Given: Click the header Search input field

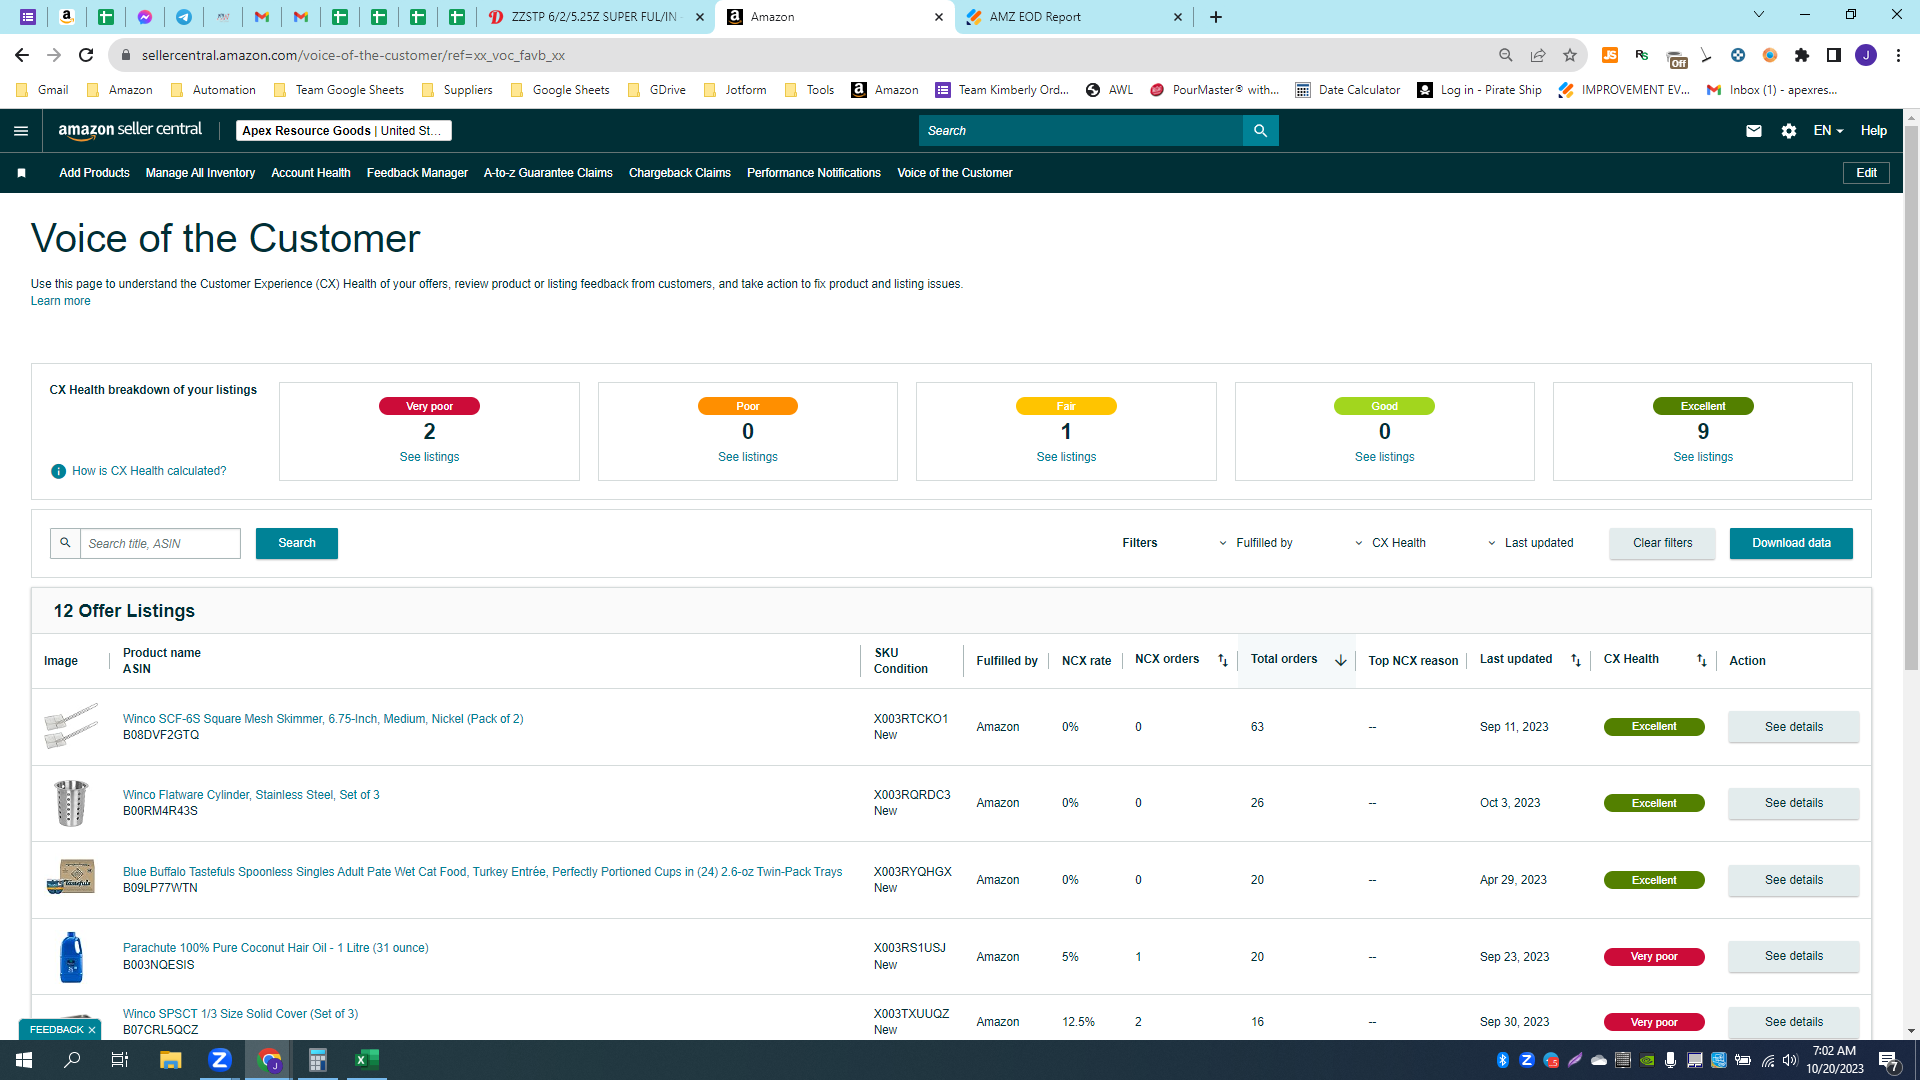Looking at the screenshot, I should [x=1081, y=131].
